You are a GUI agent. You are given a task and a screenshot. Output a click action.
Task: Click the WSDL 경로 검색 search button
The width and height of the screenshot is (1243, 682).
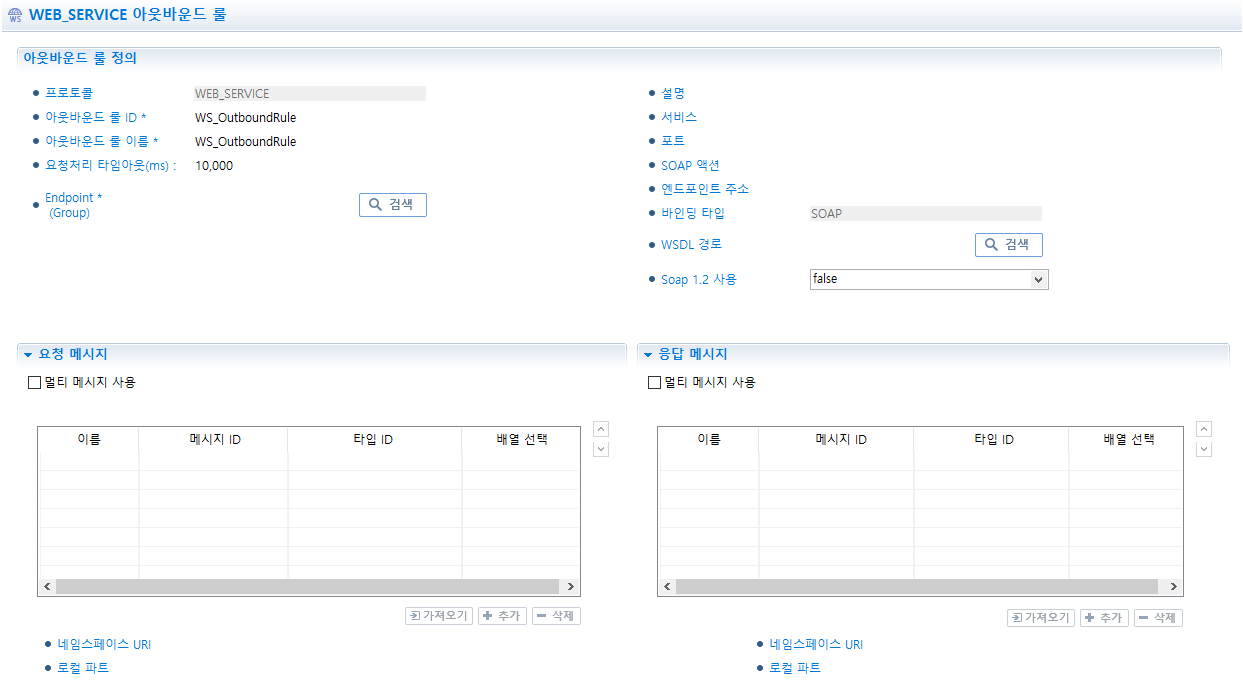point(1008,245)
